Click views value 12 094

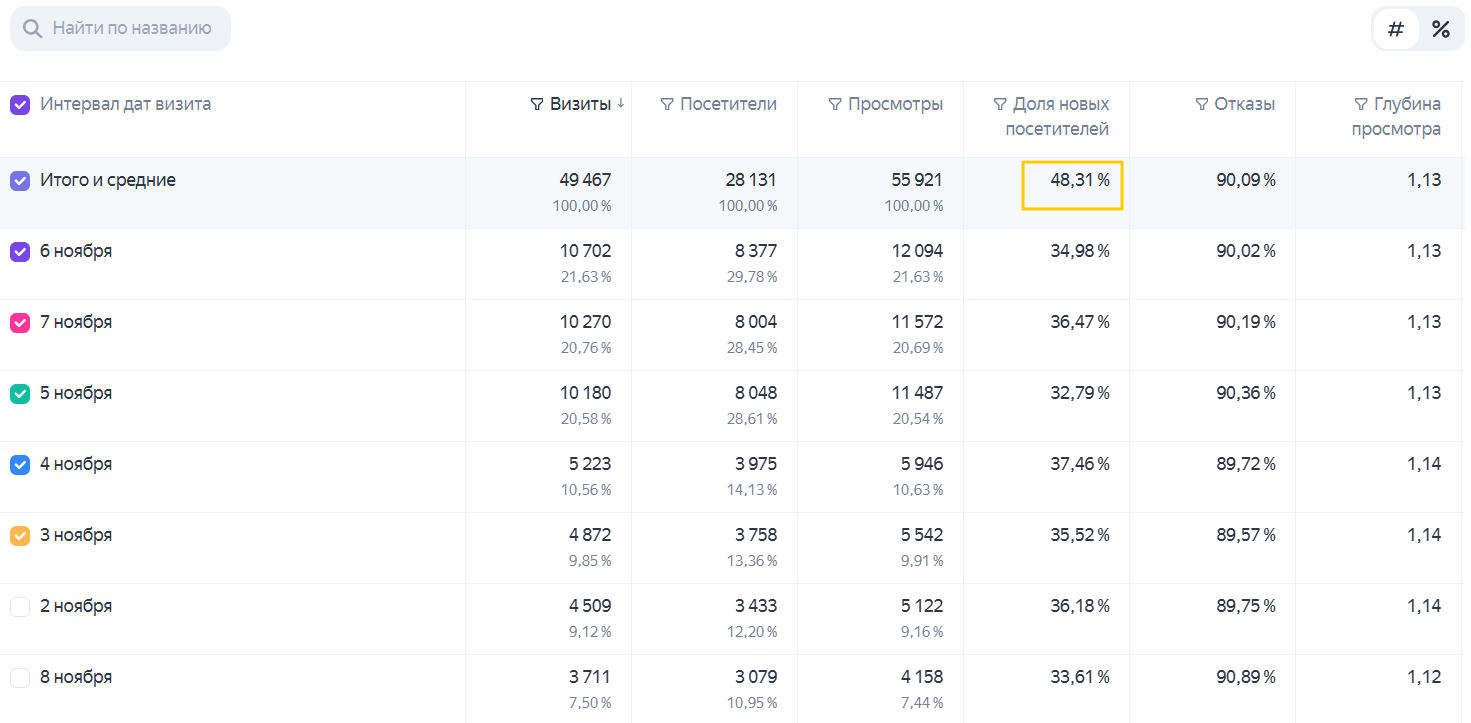[917, 251]
